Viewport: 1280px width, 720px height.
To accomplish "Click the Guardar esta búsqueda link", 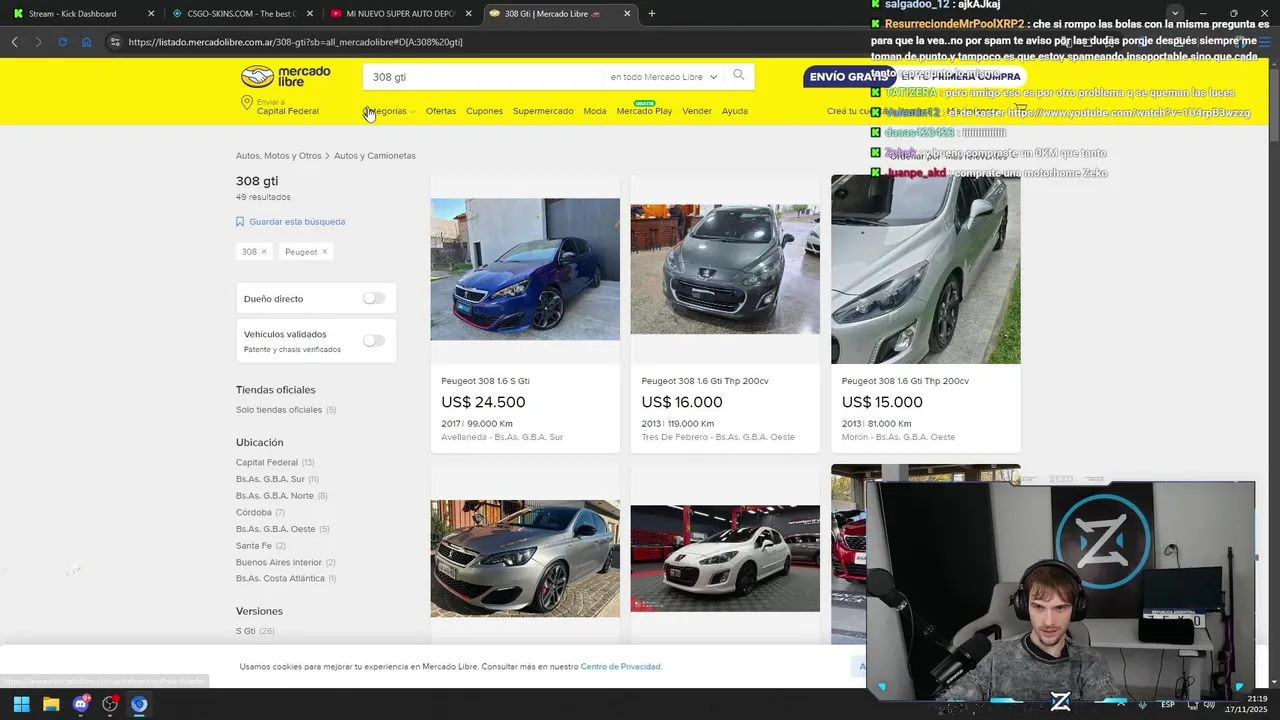I will tap(297, 222).
